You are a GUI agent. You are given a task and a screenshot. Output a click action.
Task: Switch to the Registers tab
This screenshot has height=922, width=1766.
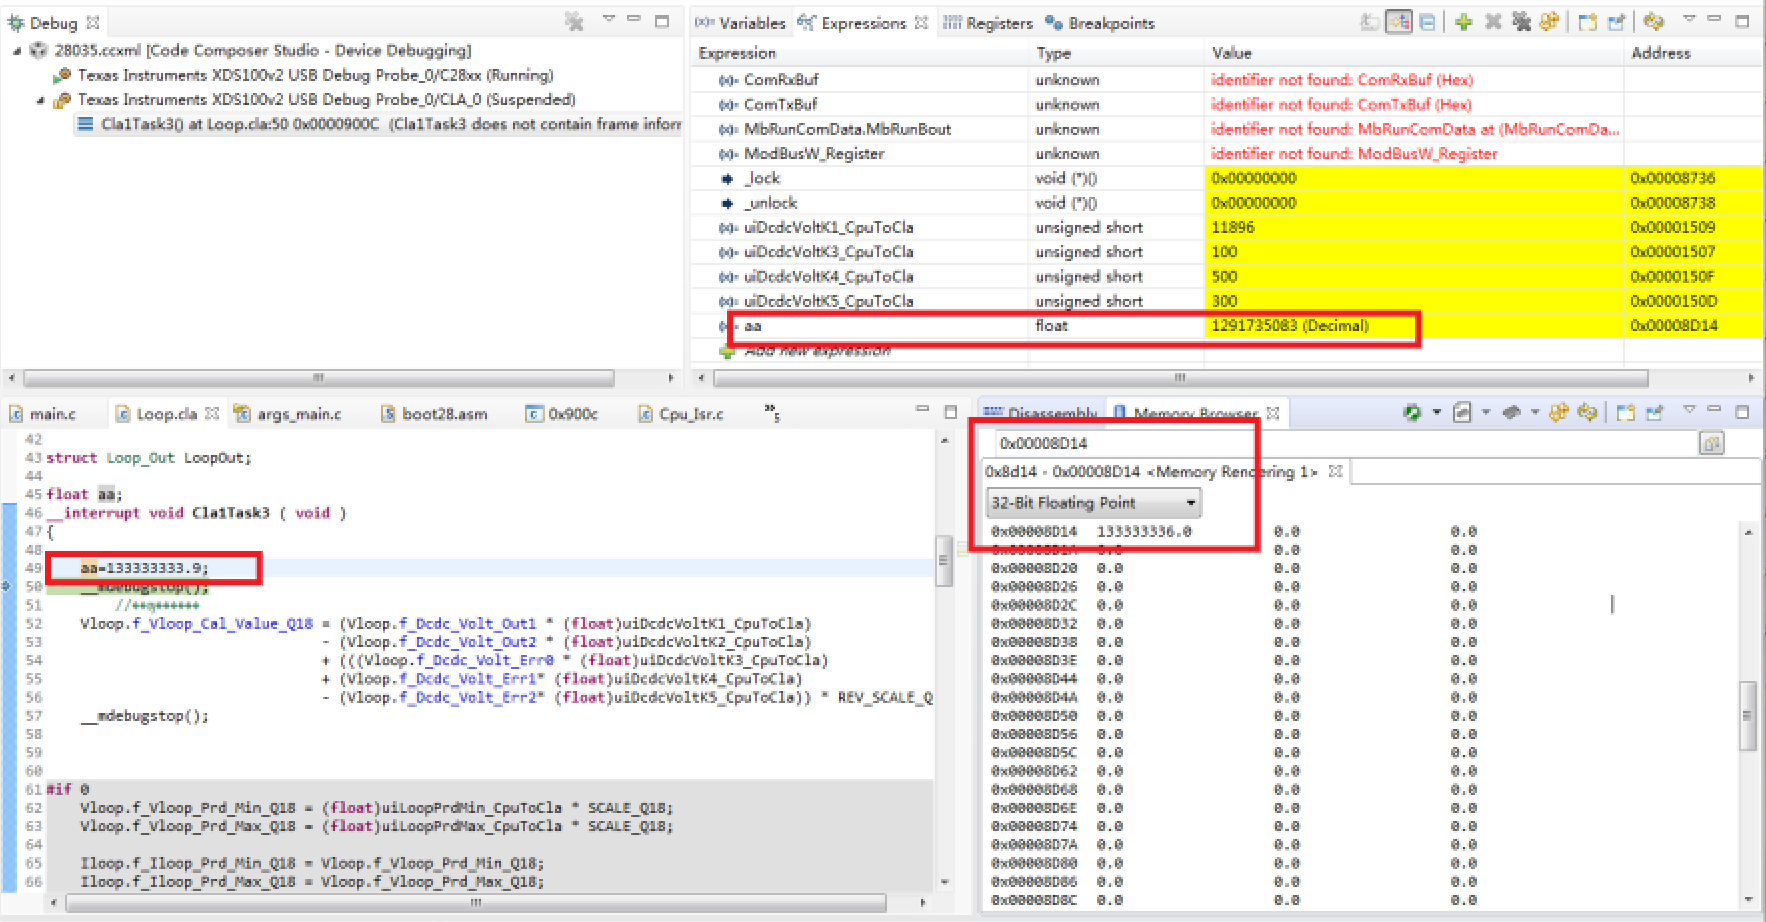(x=988, y=23)
